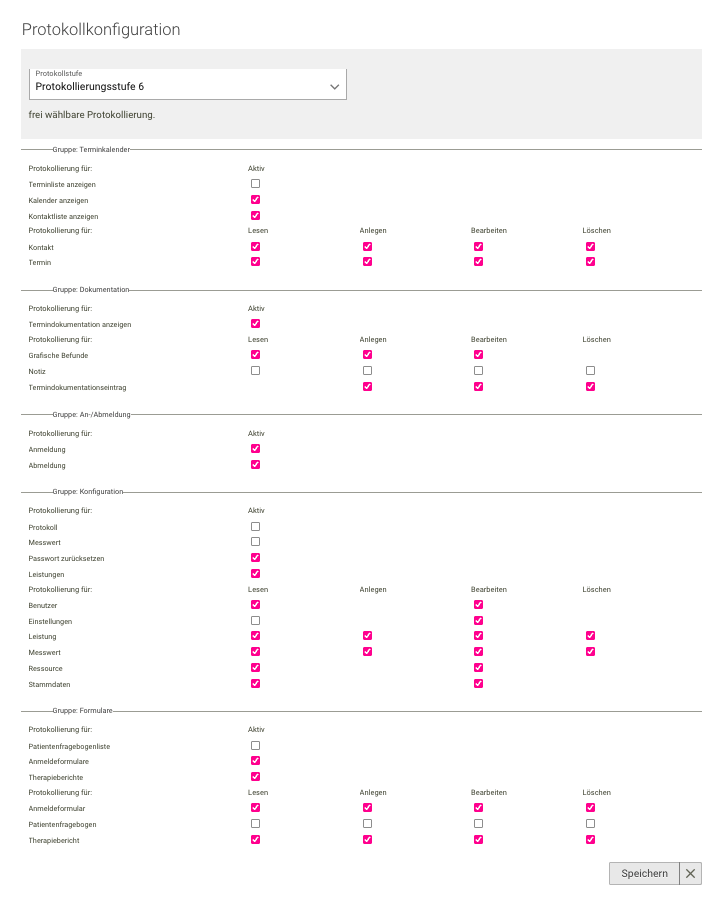Viewport: 717px width, 899px height.
Task: Open the Protokollstufe dropdown
Action: pos(188,85)
